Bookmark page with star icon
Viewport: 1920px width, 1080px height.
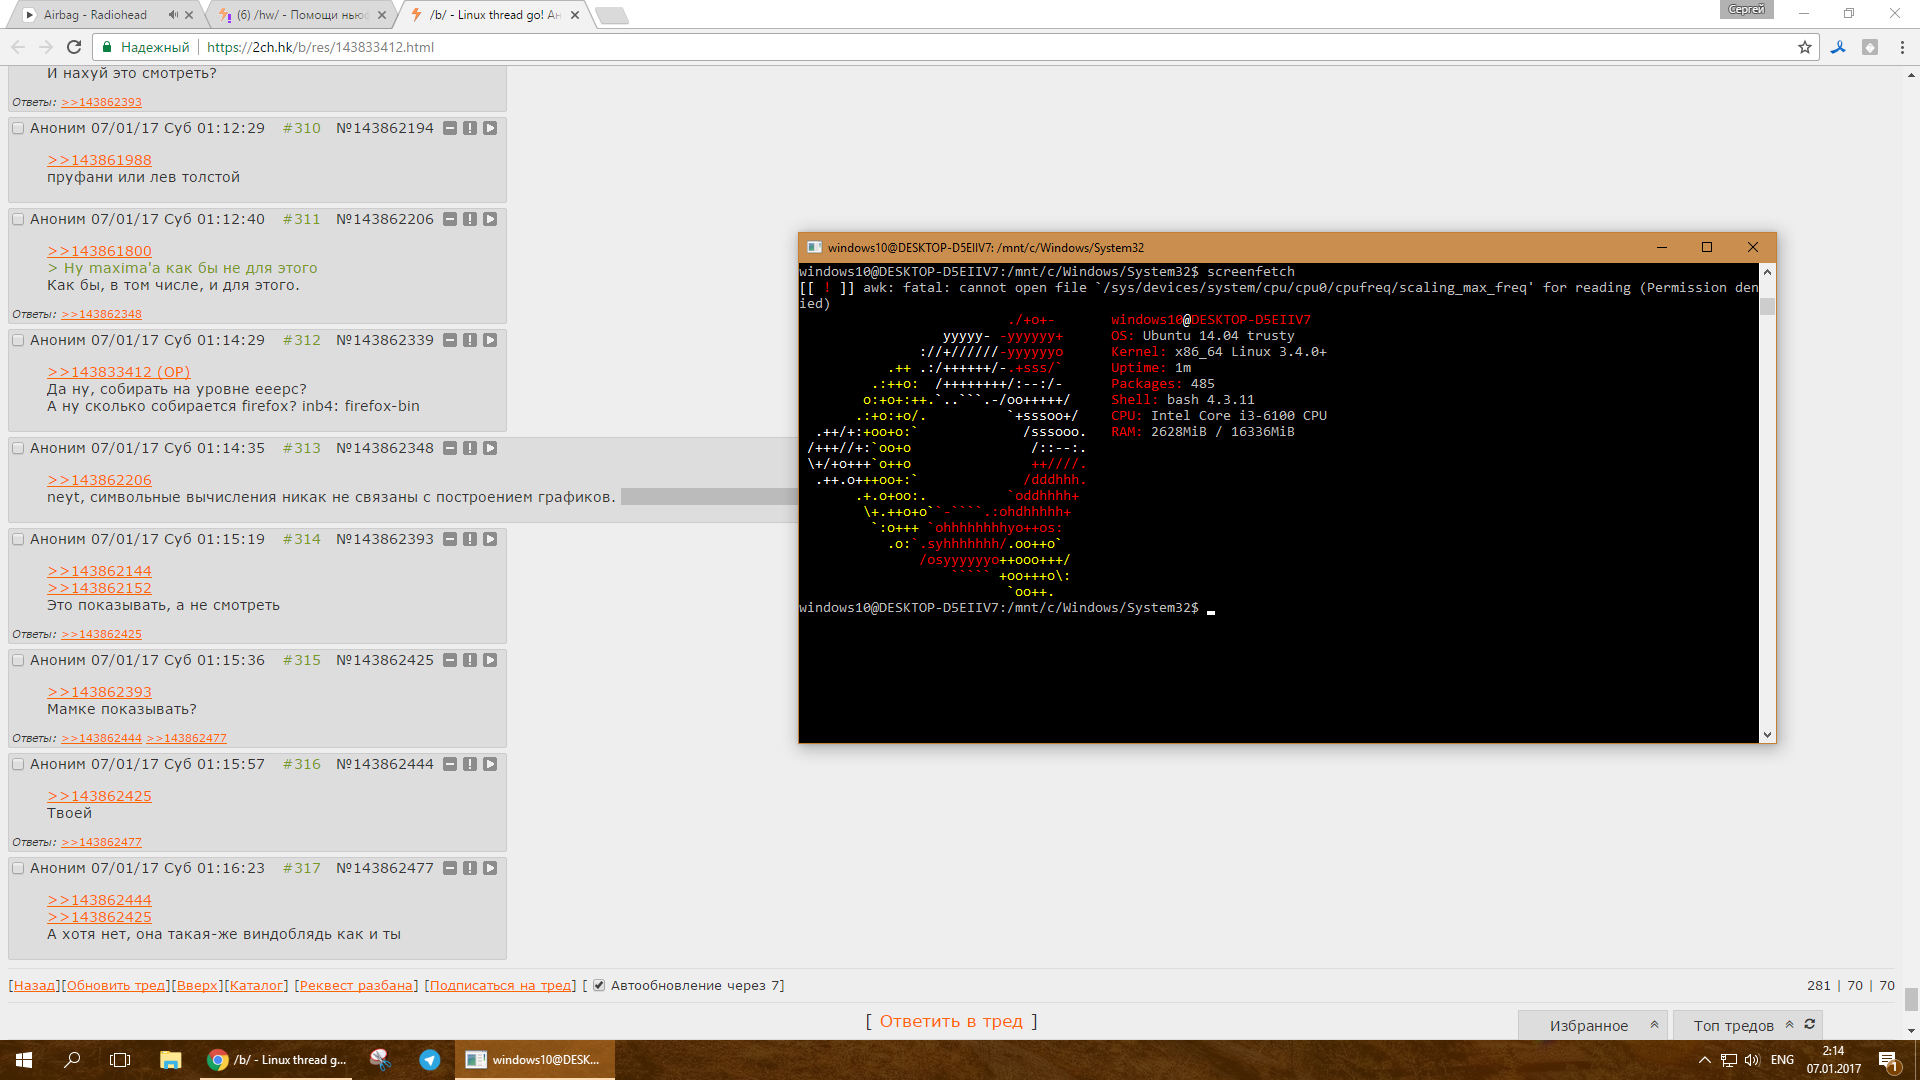1805,47
